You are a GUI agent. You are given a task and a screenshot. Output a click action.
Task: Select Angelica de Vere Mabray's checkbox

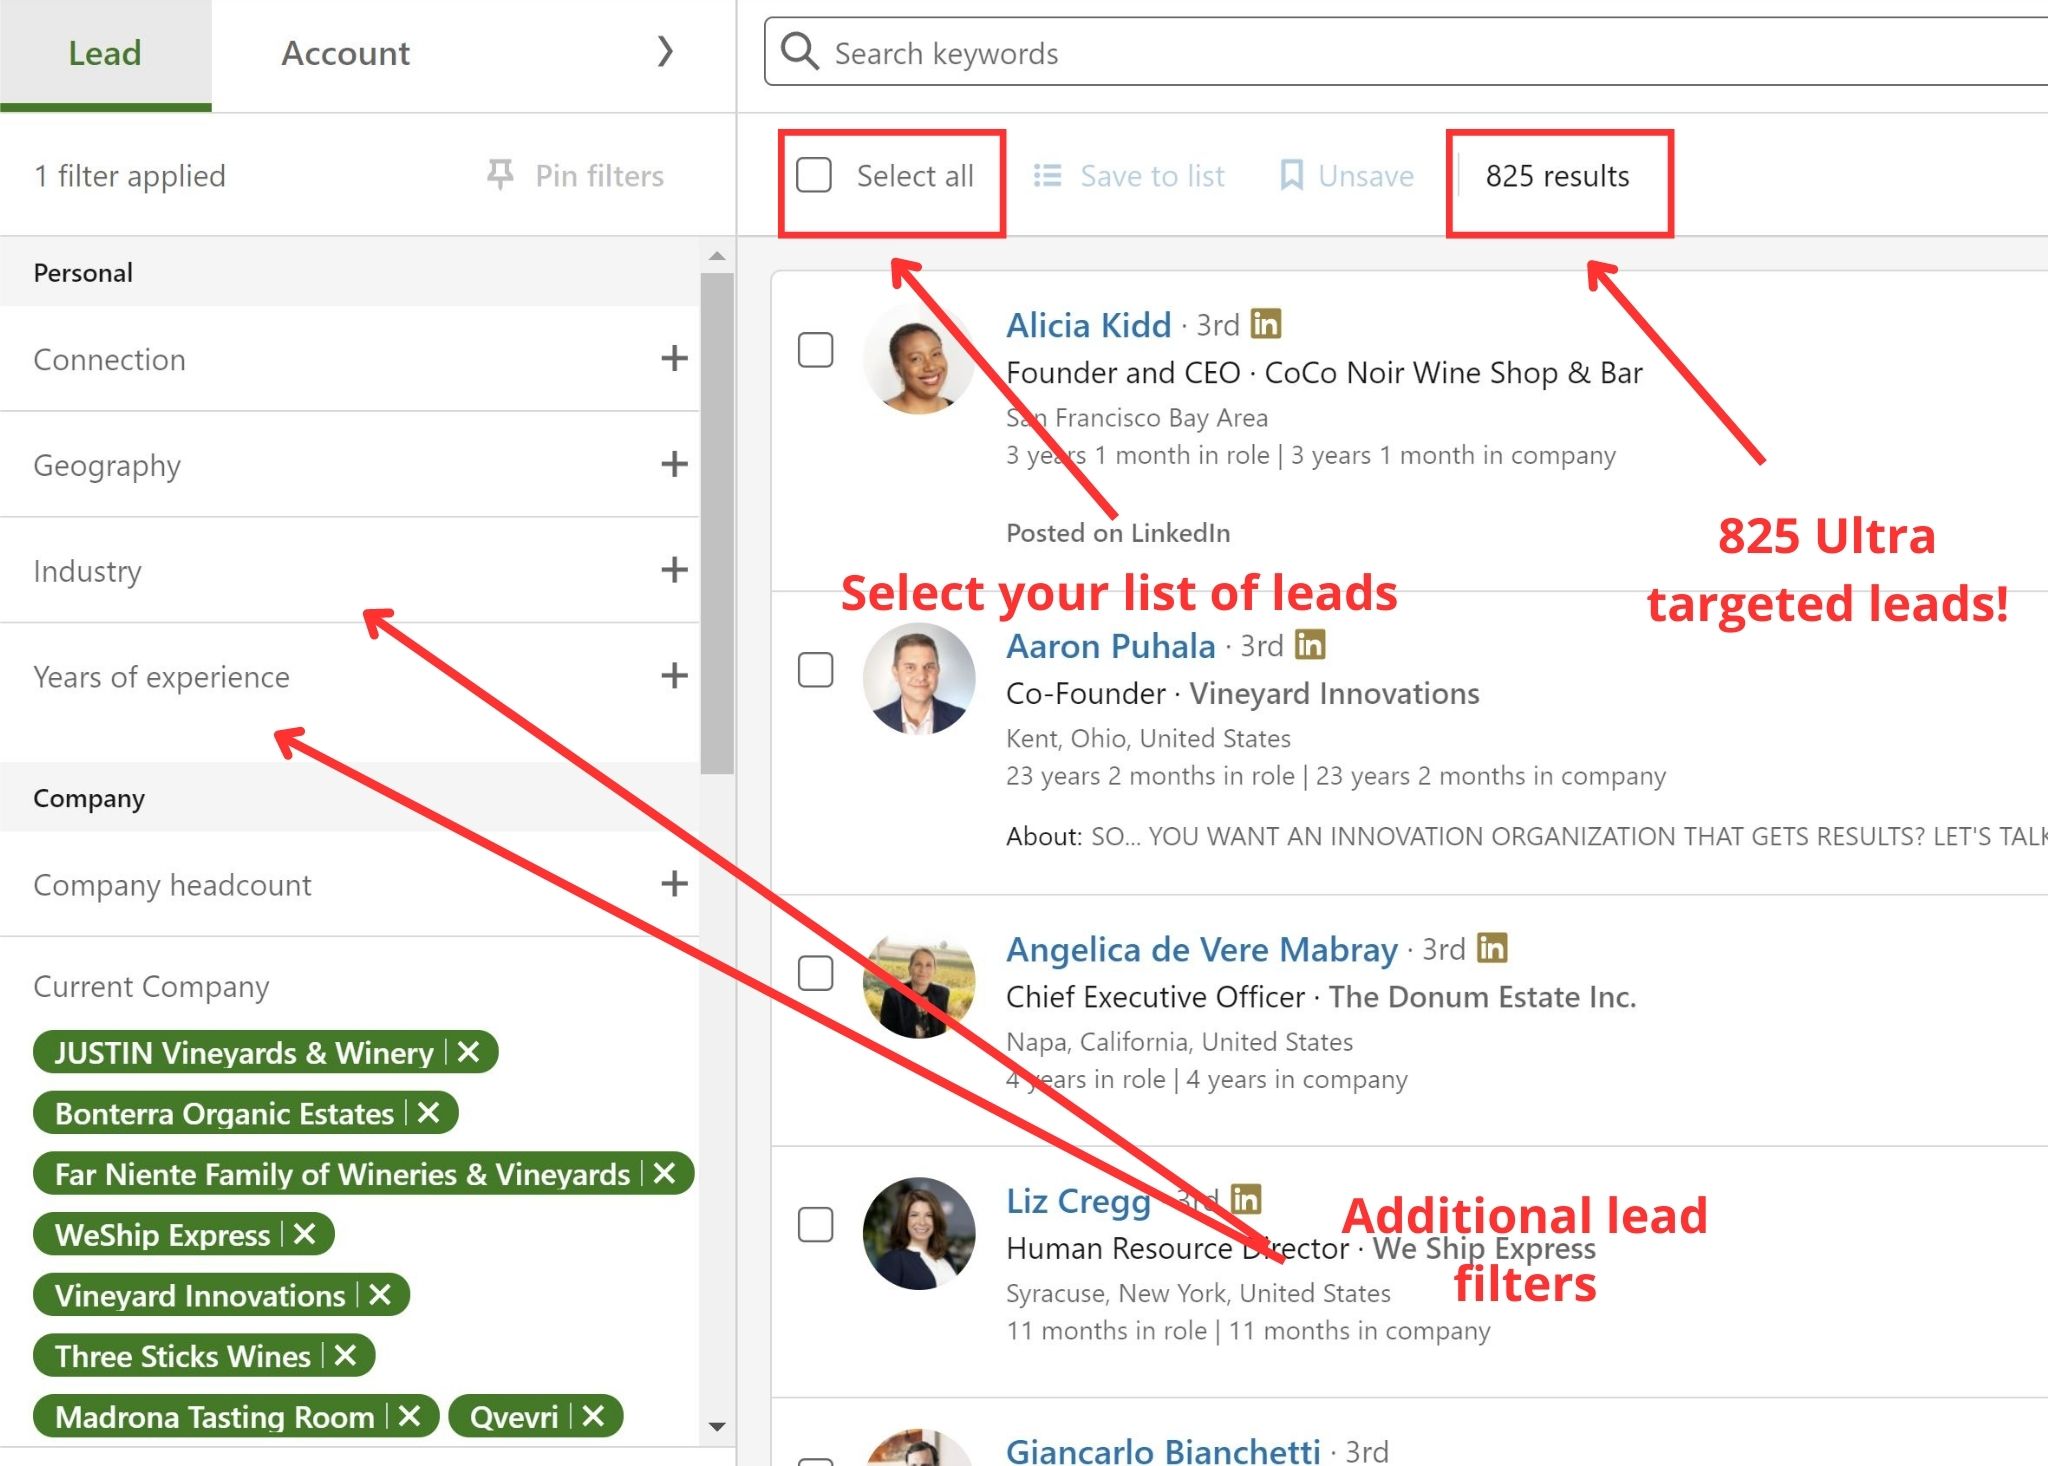(x=816, y=972)
